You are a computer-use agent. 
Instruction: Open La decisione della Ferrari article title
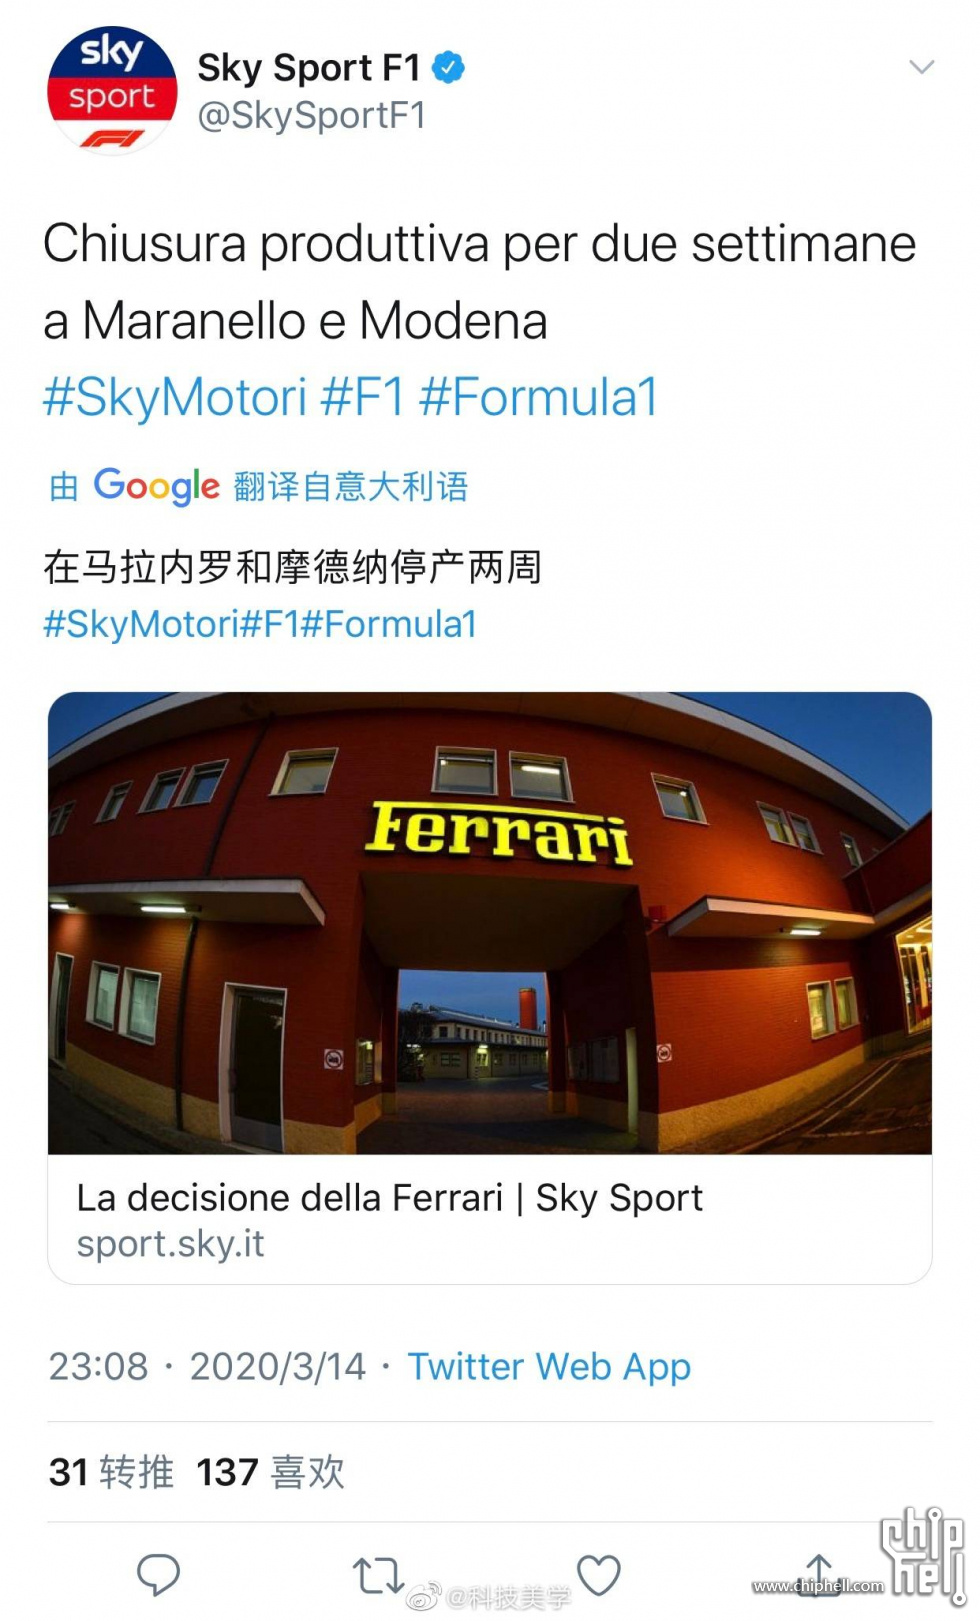click(x=390, y=1198)
